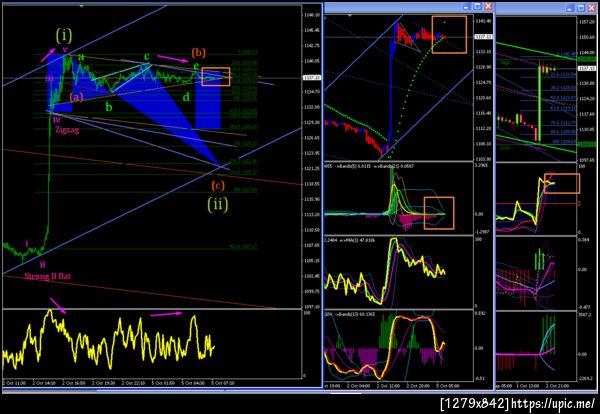Select the orange rectangle on the left chart
This screenshot has height=414, width=600.
point(216,77)
